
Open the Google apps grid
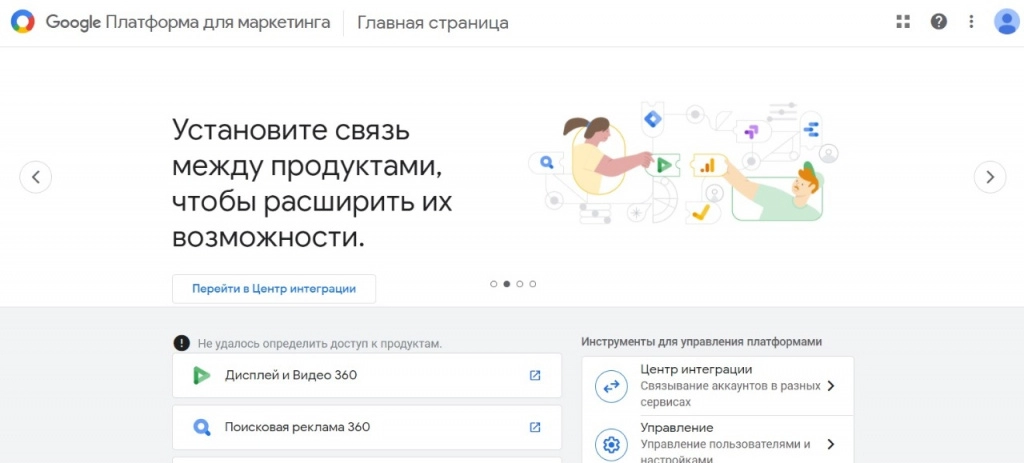903,22
